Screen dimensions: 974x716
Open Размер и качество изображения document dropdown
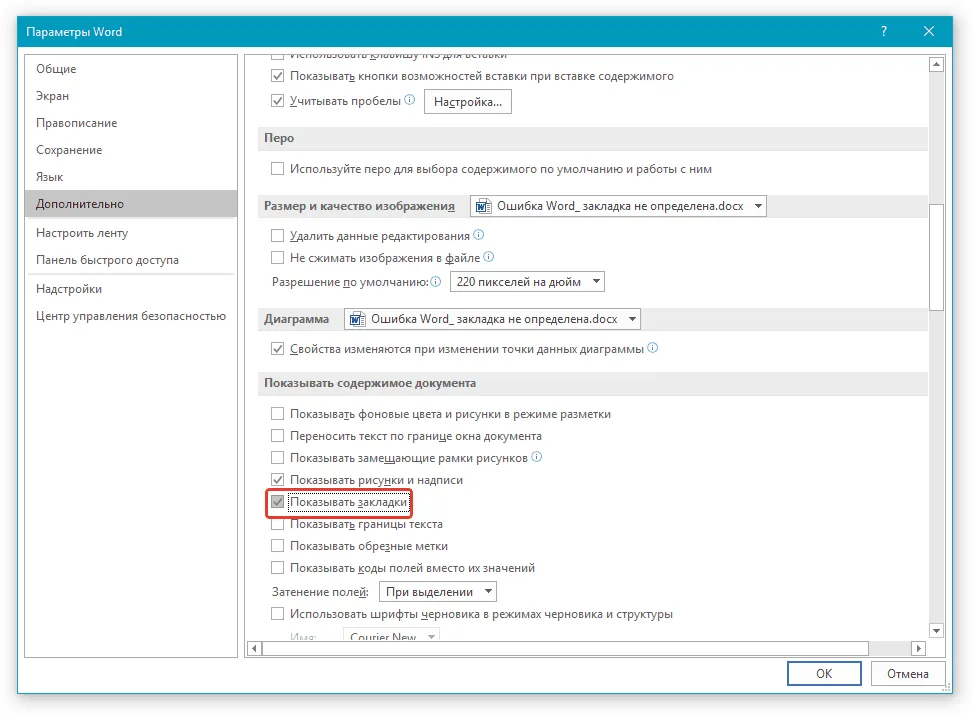[x=618, y=206]
